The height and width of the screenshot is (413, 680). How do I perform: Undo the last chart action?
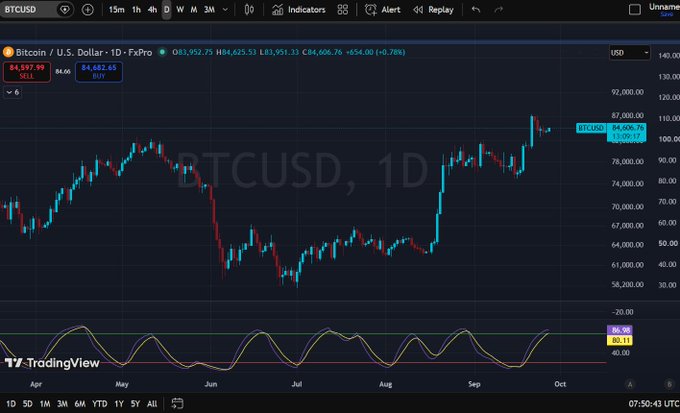click(476, 10)
